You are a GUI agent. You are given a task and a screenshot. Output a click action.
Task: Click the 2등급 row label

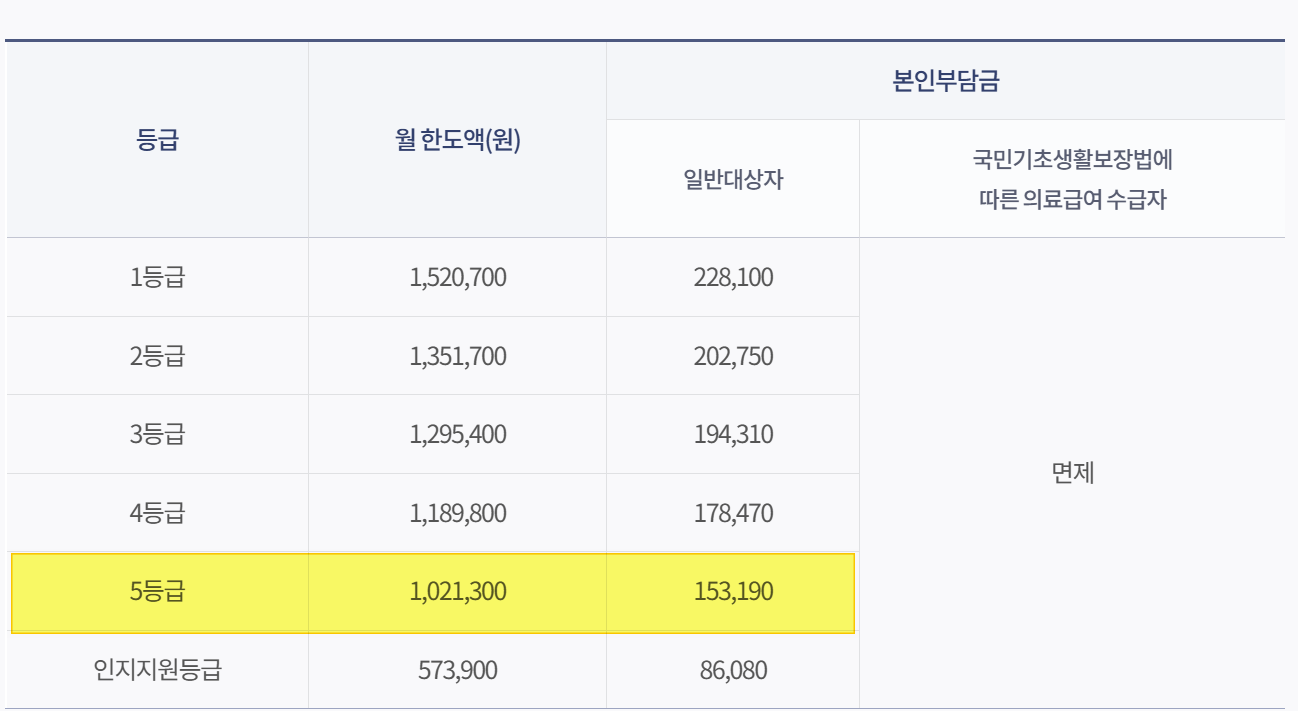(156, 355)
